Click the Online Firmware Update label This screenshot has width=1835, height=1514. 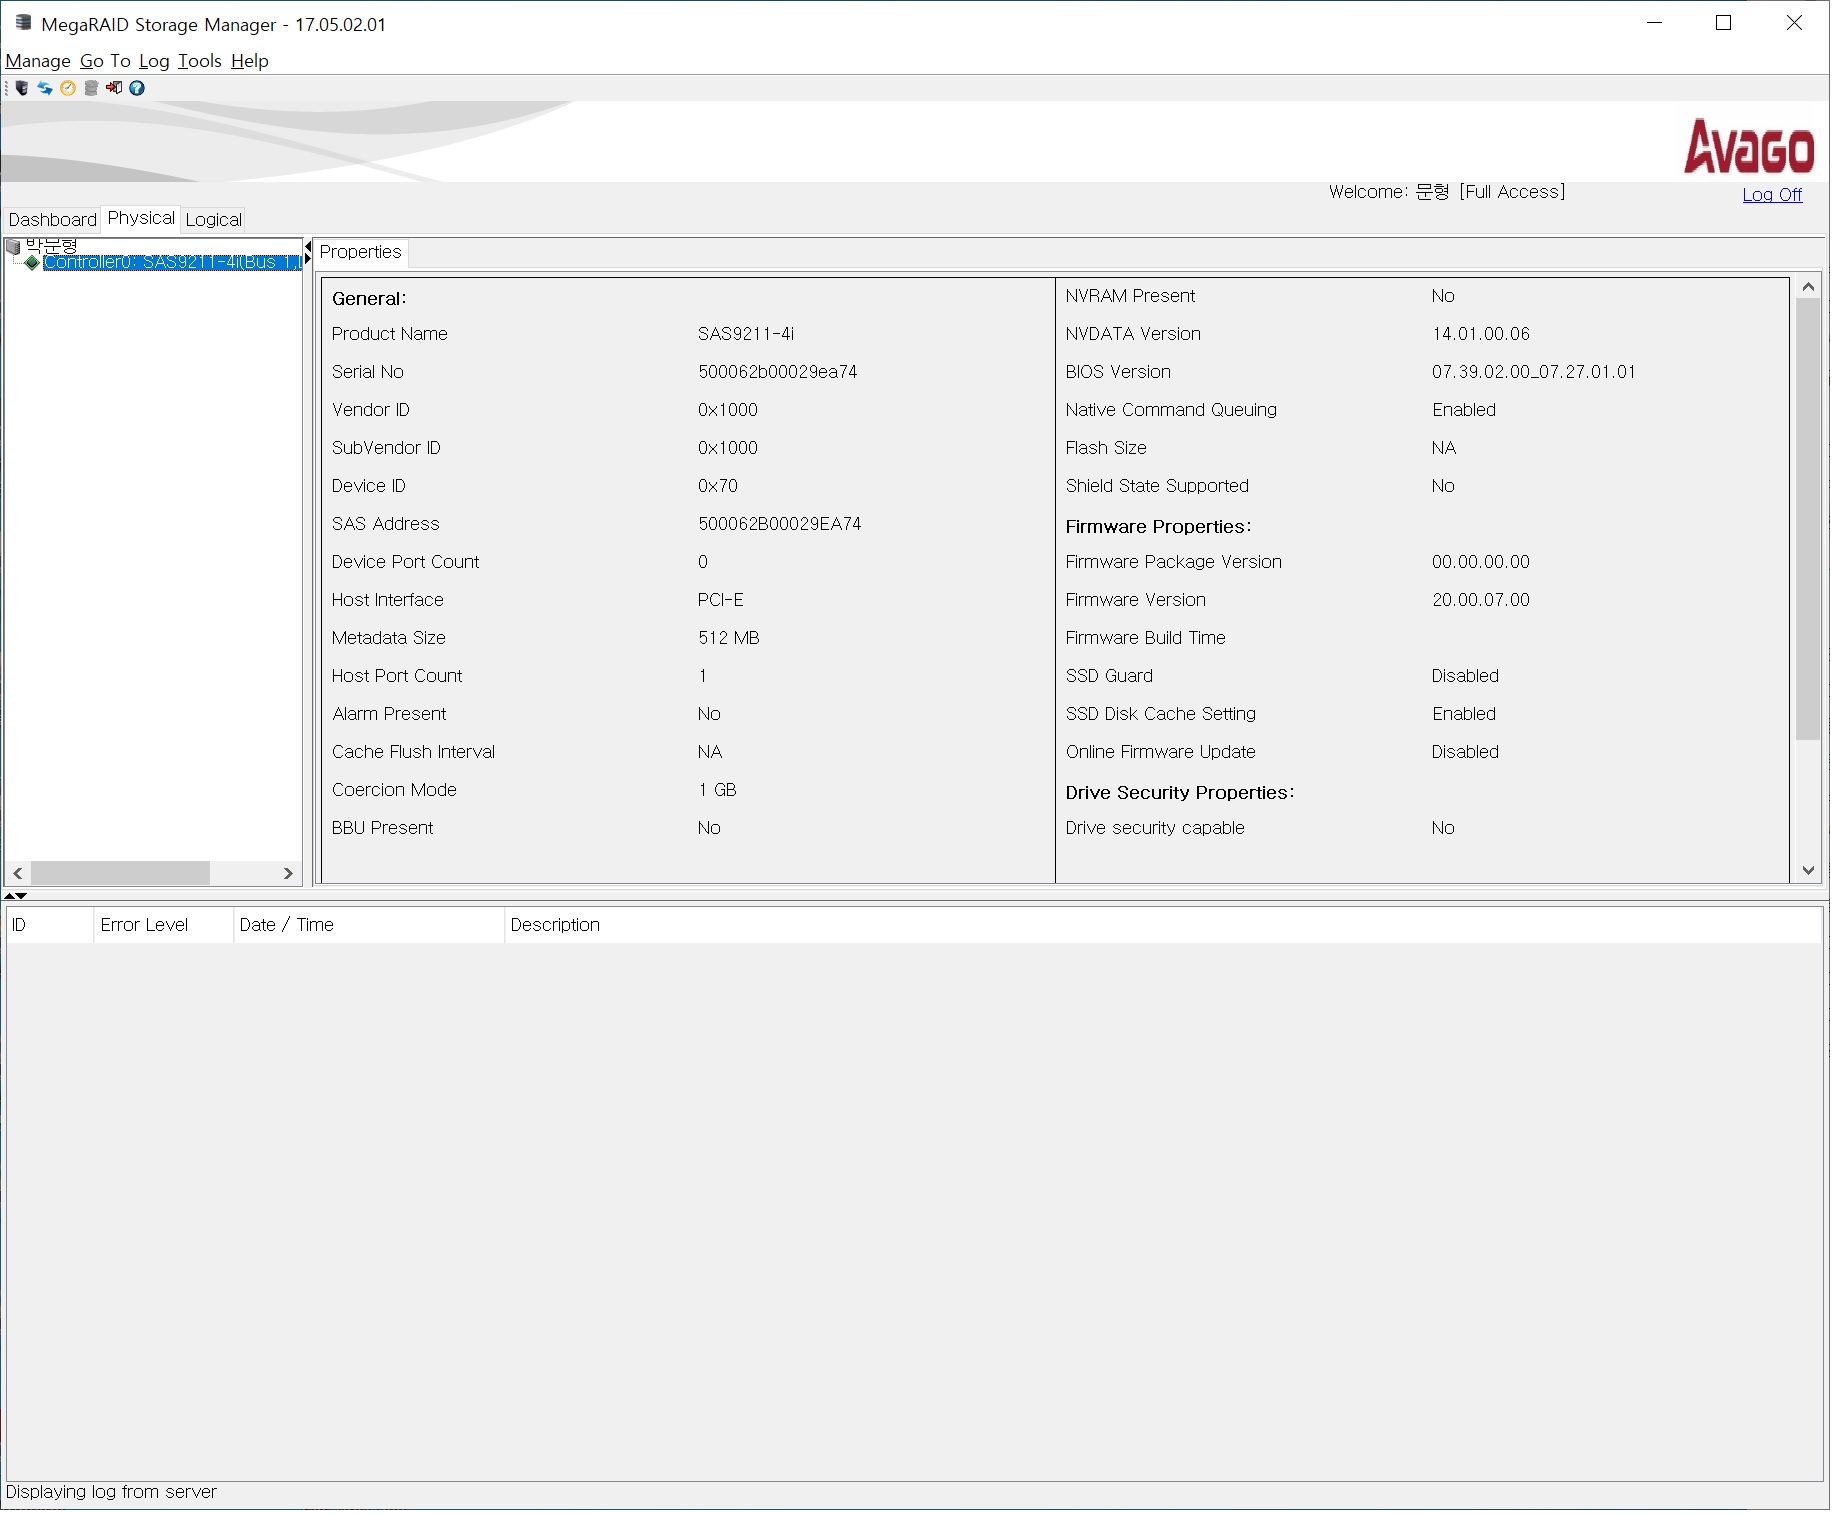[1161, 752]
